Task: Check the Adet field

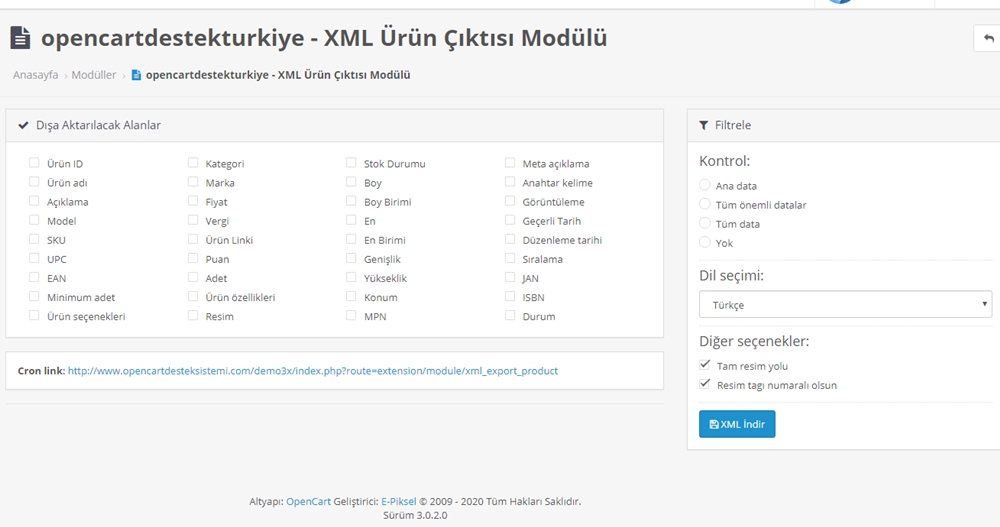Action: (x=193, y=278)
